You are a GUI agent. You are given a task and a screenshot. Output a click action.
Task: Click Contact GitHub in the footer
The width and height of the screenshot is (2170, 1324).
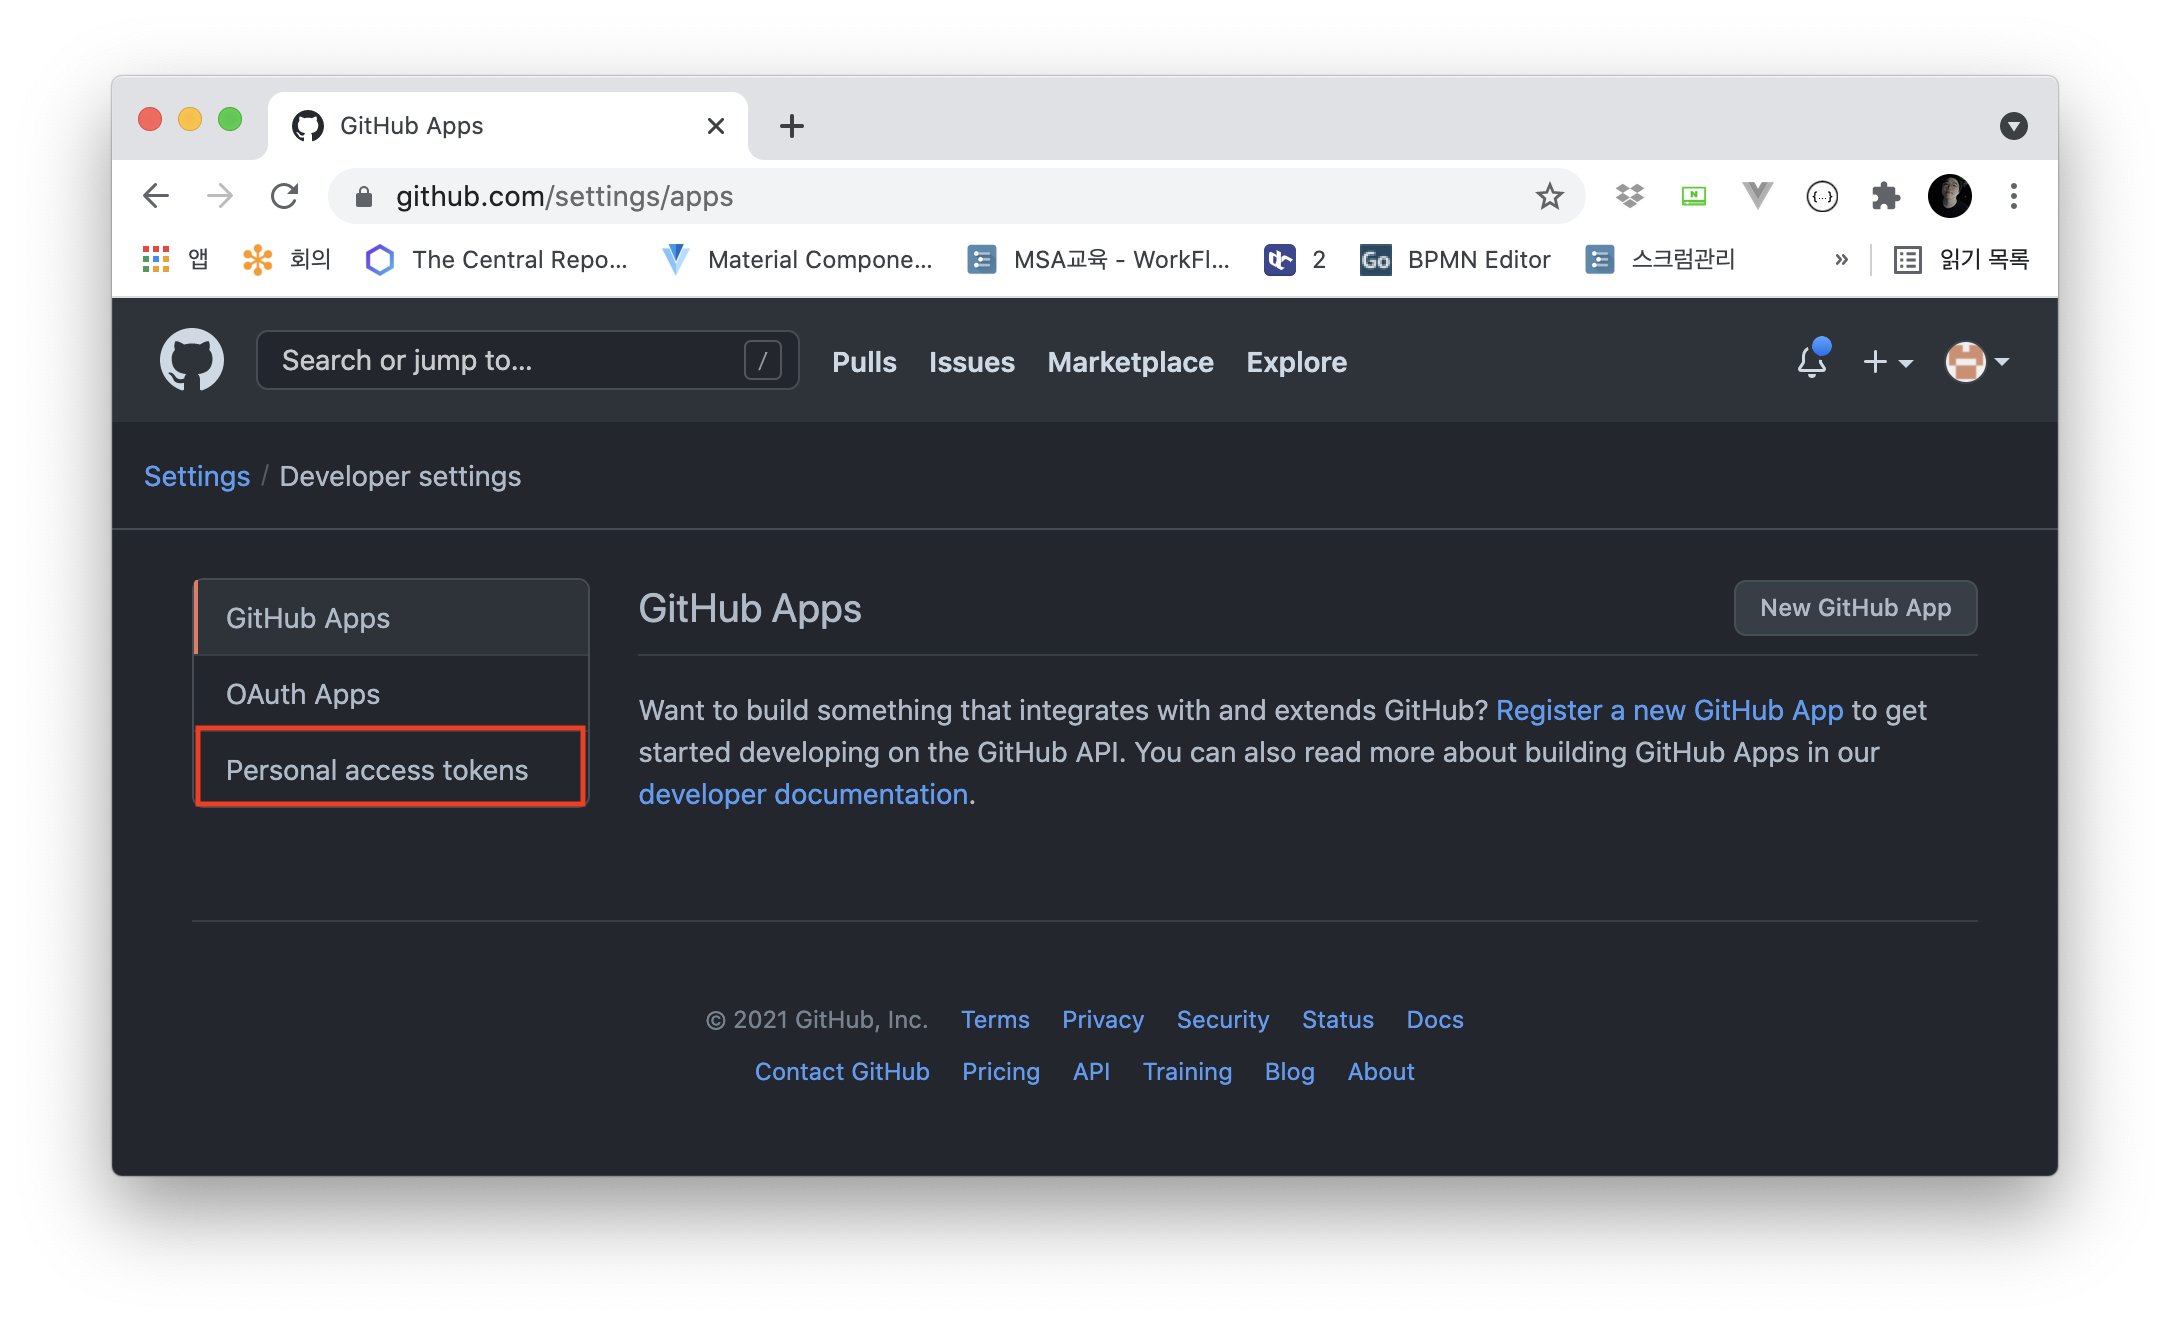click(842, 1072)
